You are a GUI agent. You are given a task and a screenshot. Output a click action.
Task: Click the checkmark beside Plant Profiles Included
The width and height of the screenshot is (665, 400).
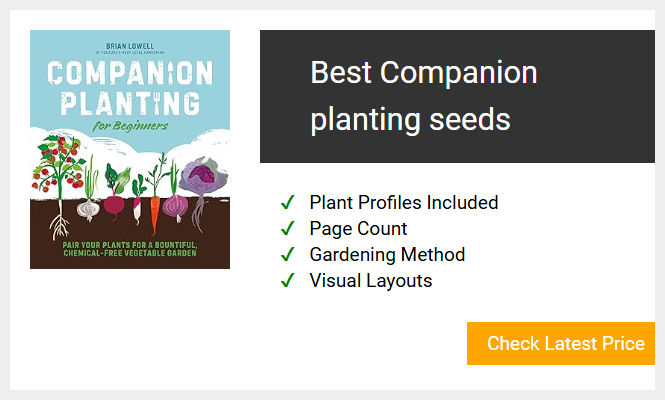288,202
